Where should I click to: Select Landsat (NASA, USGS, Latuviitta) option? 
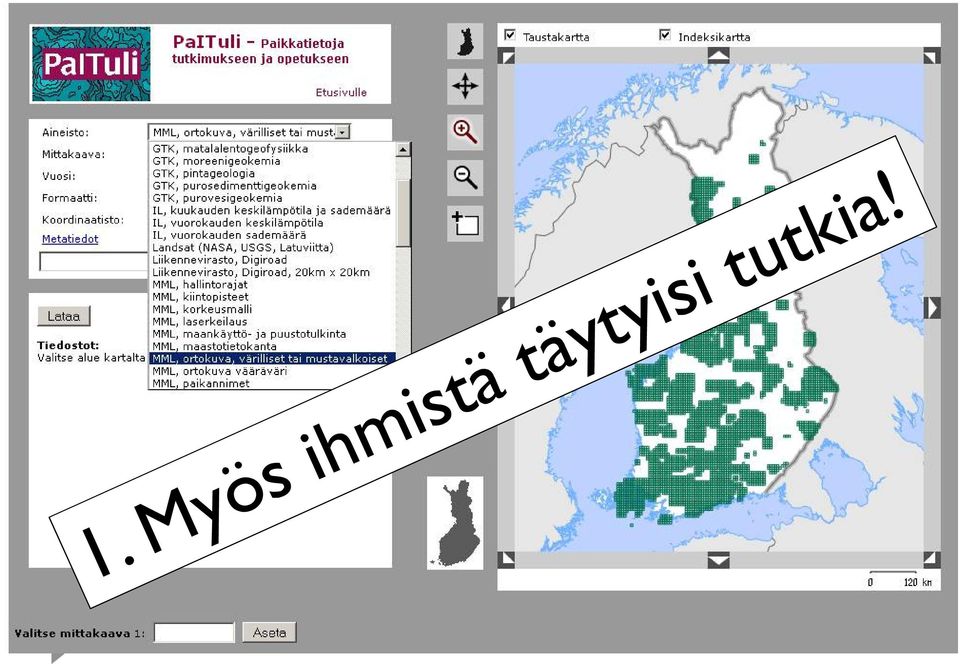(272, 247)
